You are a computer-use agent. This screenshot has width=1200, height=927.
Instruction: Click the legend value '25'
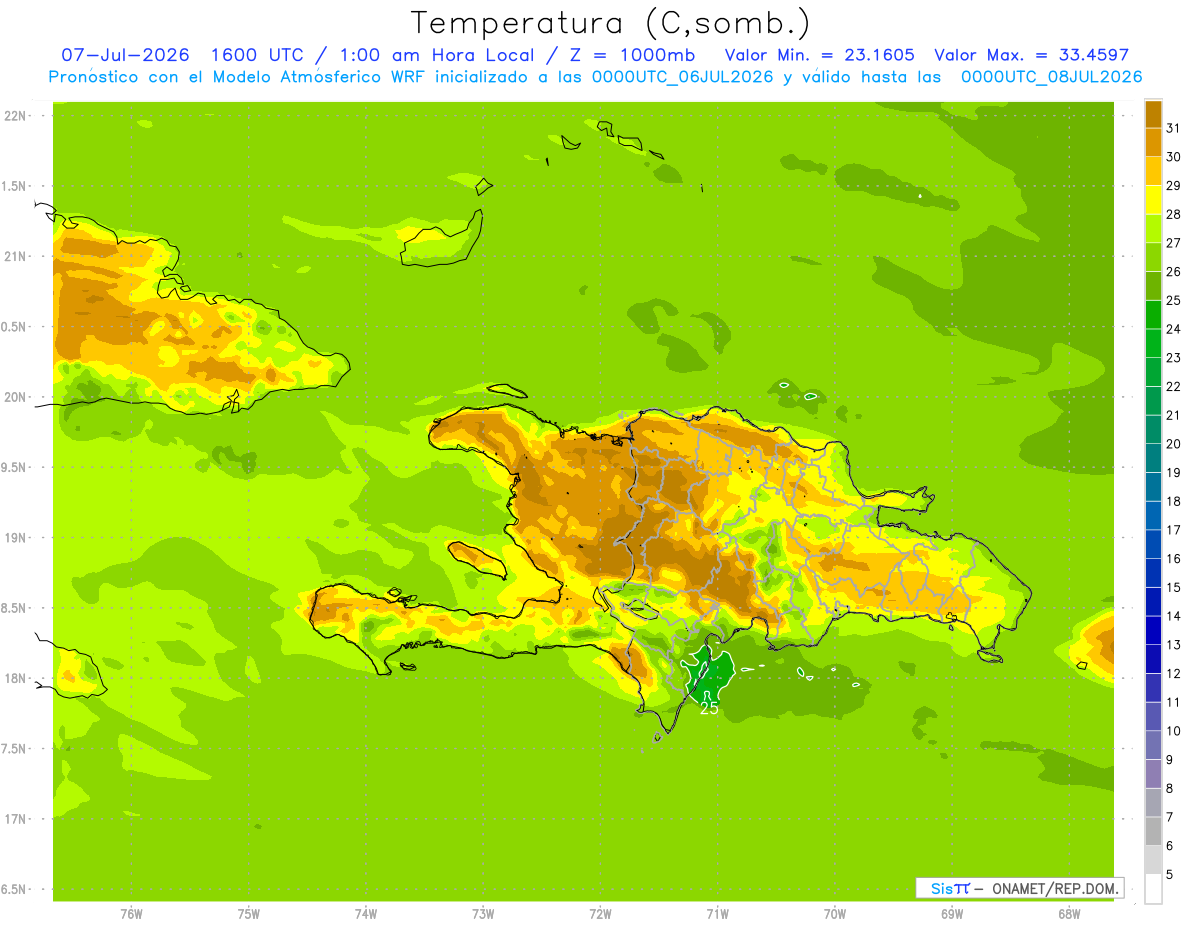tap(1173, 300)
